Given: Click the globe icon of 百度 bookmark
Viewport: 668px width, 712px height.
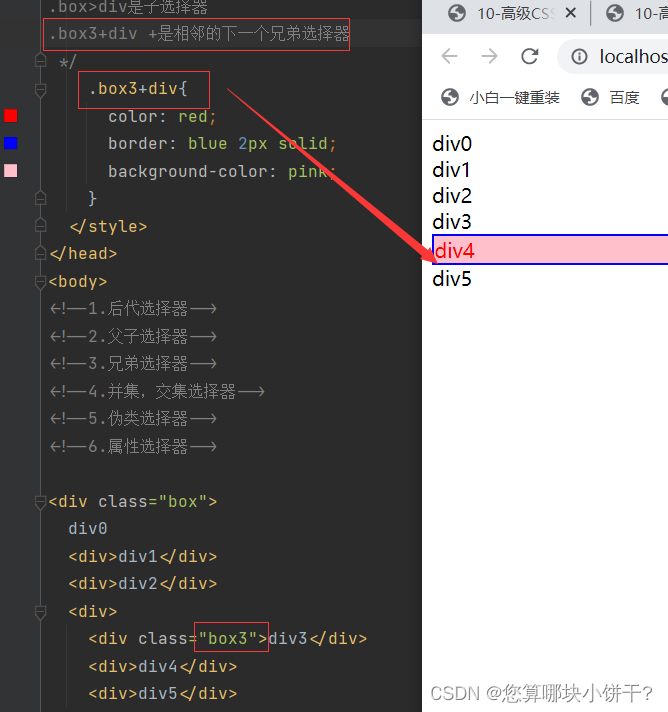Looking at the screenshot, I should coord(590,97).
